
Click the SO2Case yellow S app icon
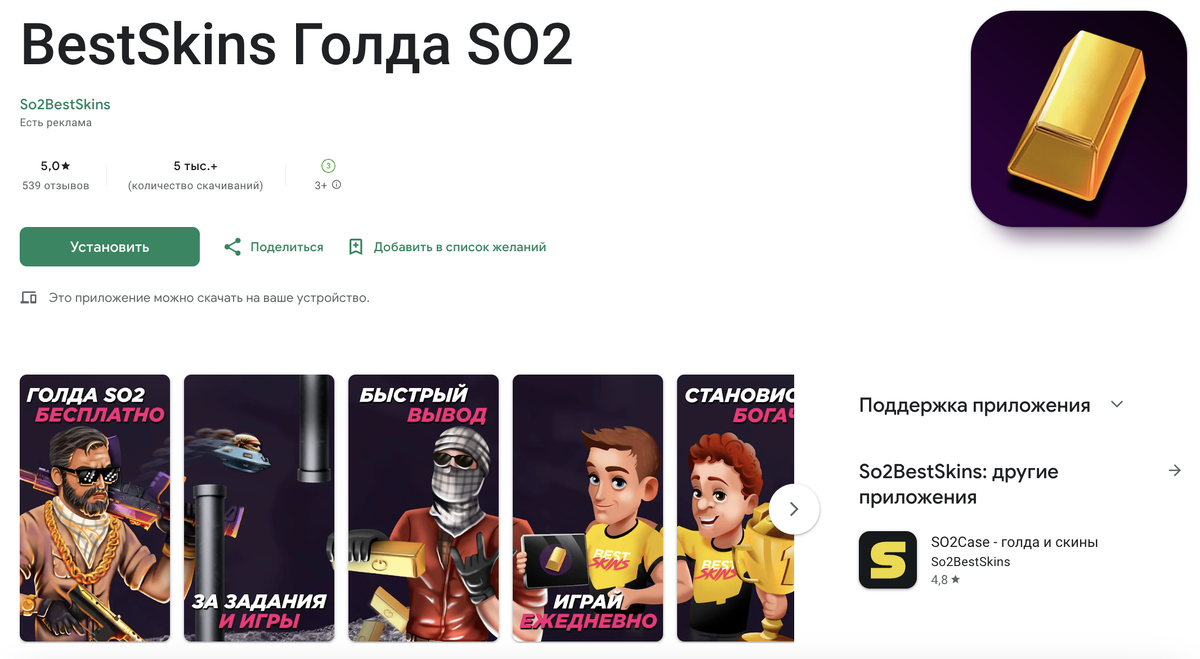(x=888, y=560)
